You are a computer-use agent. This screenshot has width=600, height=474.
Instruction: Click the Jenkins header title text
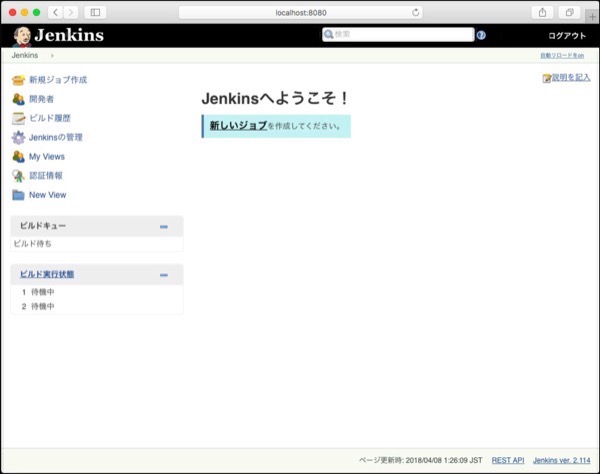pyautogui.click(x=69, y=35)
